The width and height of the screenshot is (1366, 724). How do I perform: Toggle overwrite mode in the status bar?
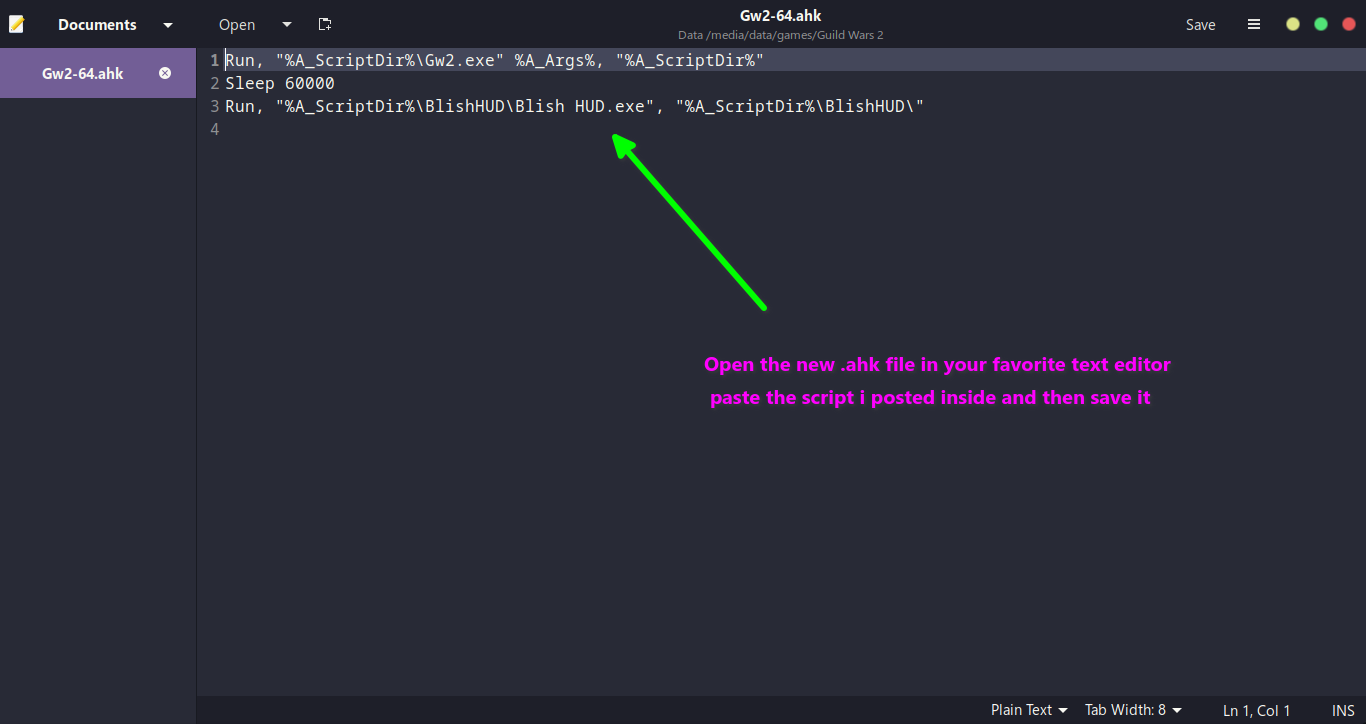pos(1343,710)
